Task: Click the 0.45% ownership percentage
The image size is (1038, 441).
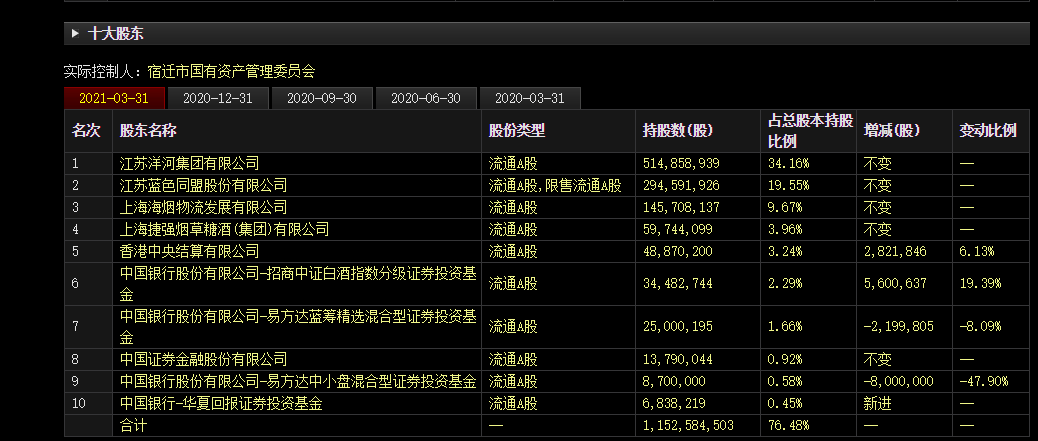Action: point(784,403)
